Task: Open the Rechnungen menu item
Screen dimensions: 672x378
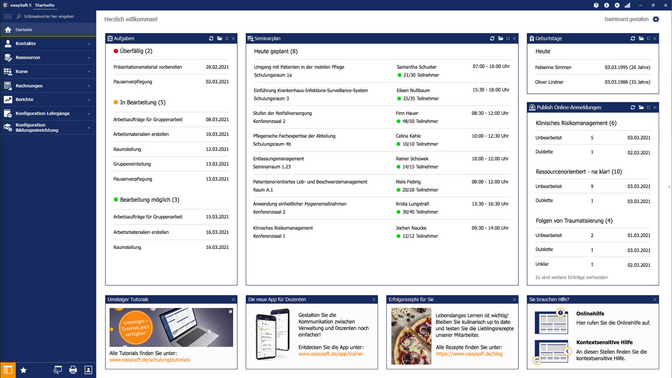Action: tap(48, 86)
